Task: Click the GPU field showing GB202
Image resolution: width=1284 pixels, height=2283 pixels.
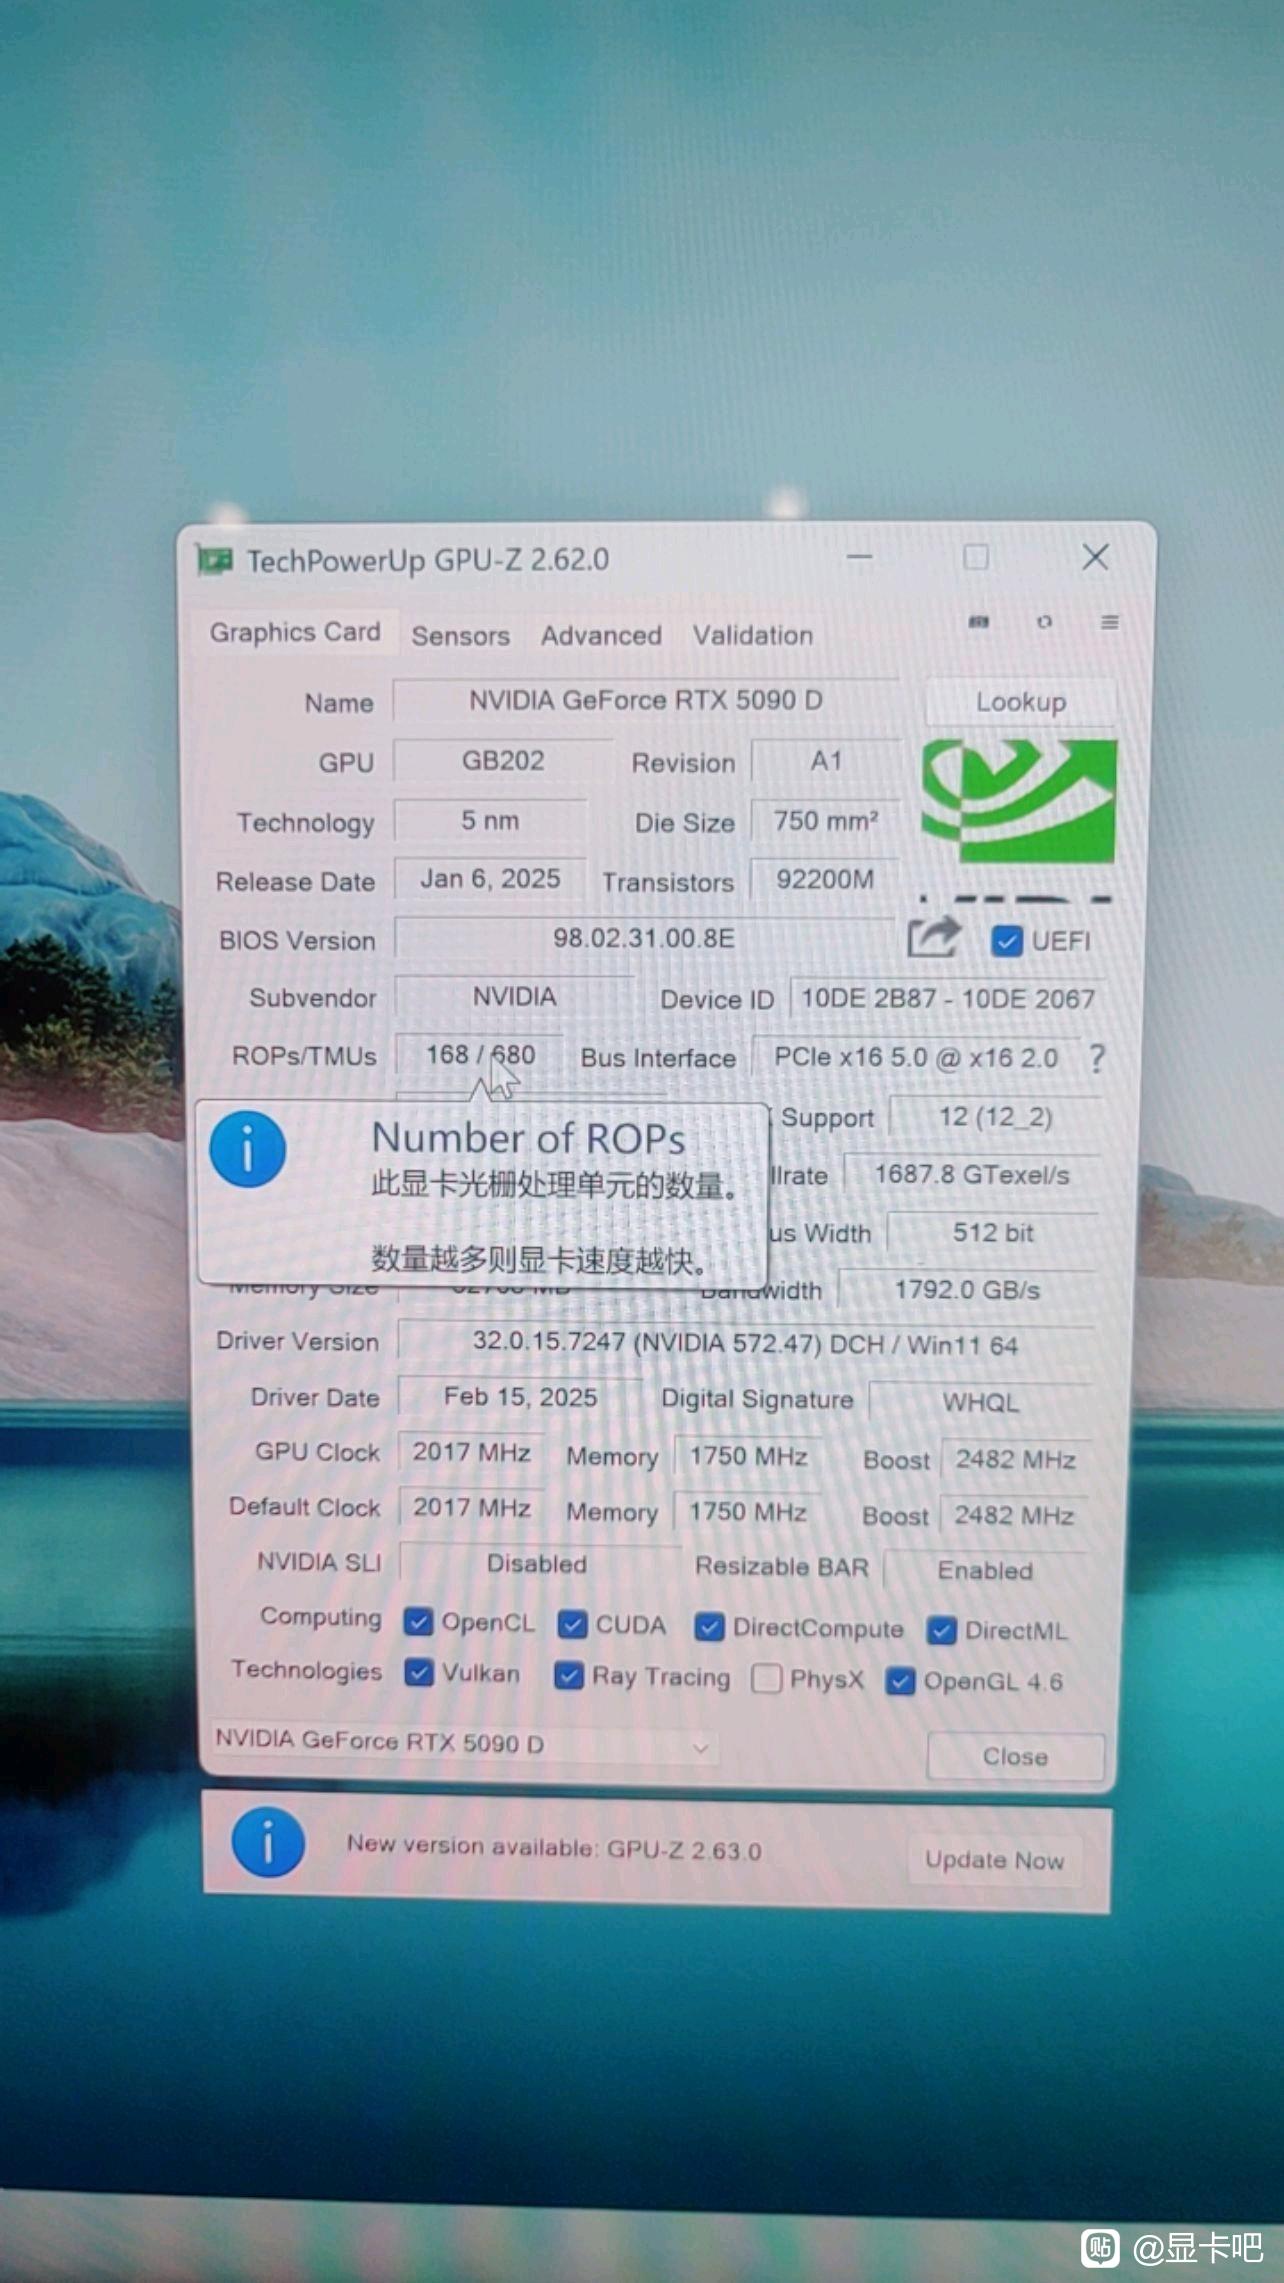Action: point(503,761)
